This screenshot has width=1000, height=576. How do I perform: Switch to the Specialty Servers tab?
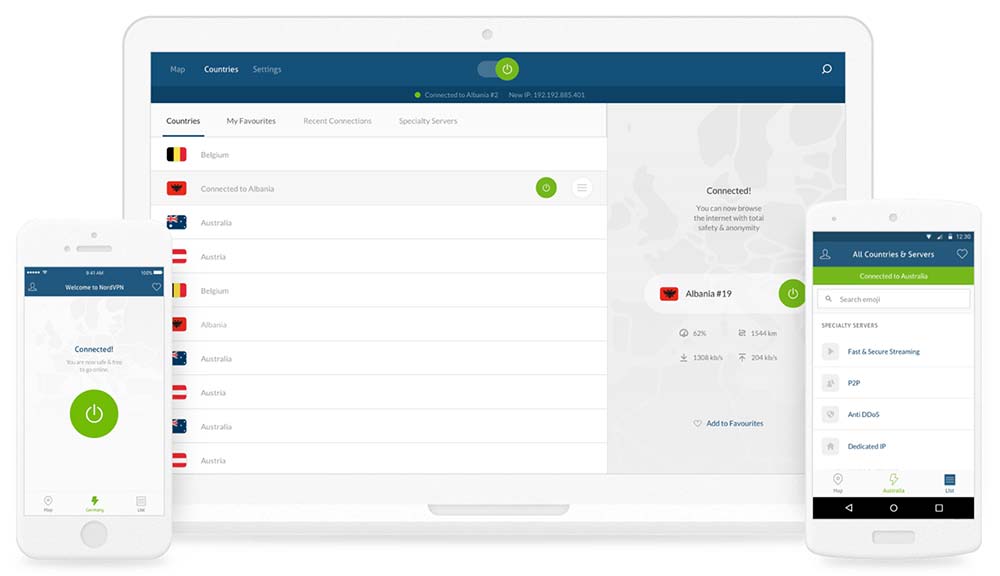(x=428, y=121)
